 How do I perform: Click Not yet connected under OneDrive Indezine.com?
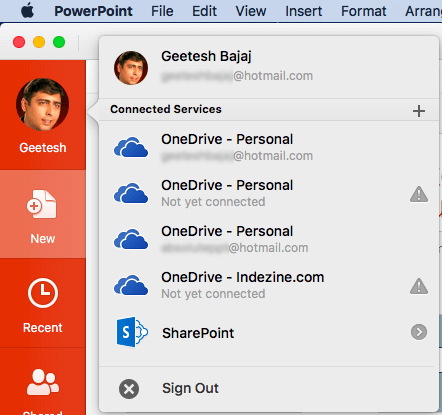tap(213, 294)
